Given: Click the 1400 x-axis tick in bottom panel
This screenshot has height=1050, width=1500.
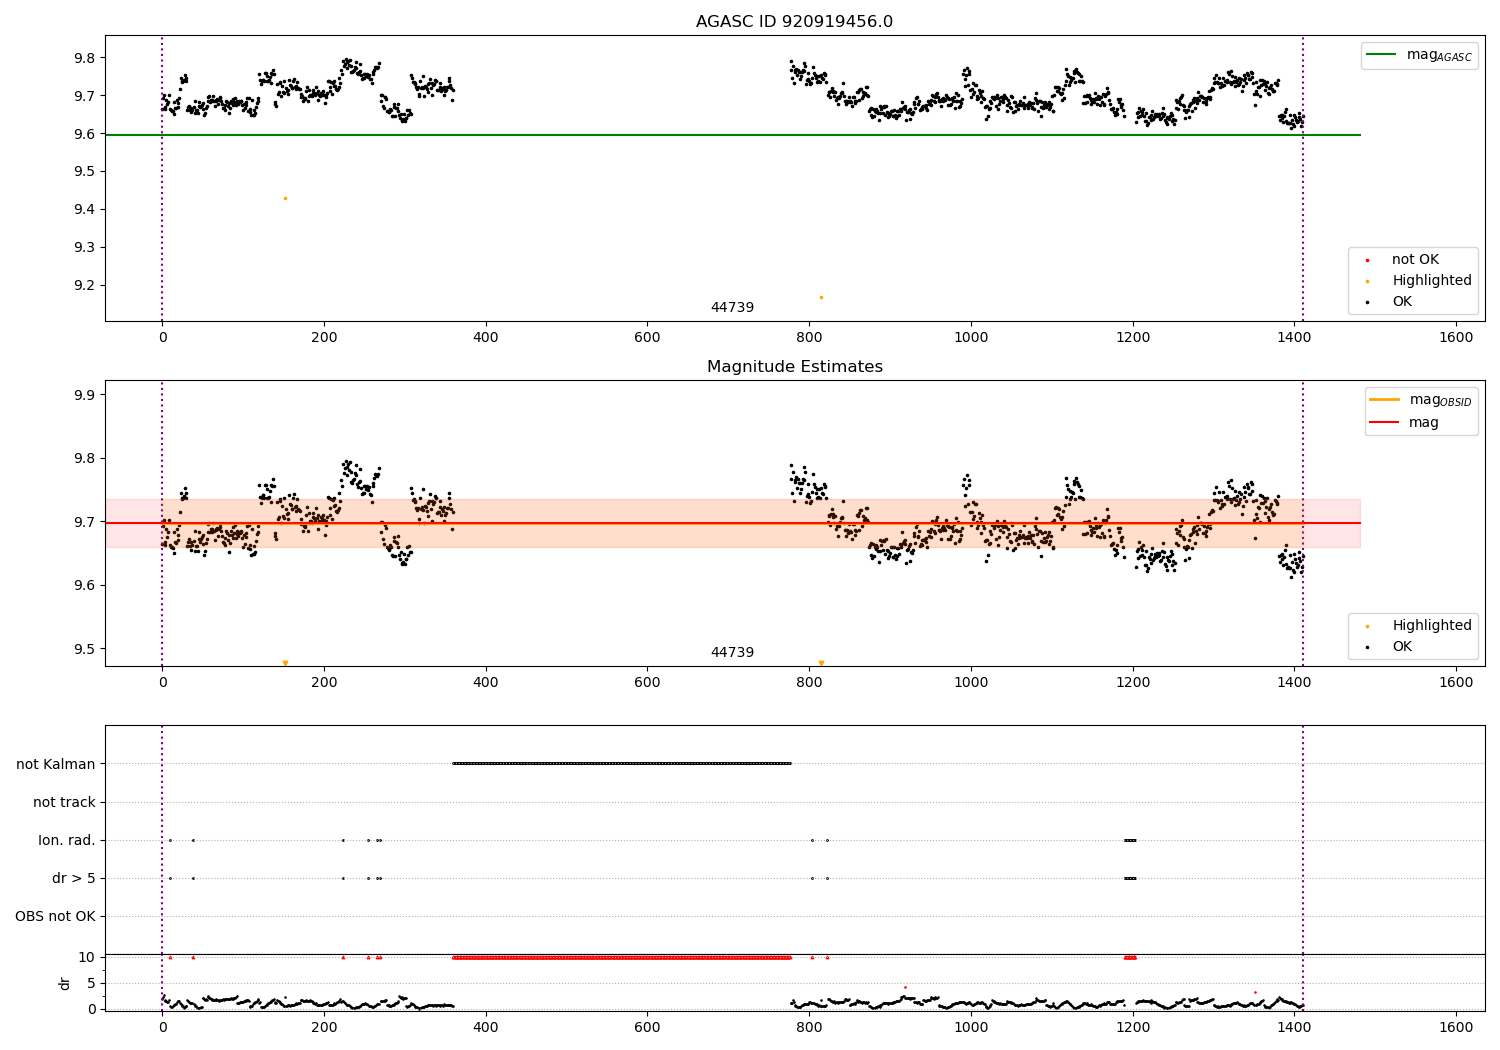Looking at the screenshot, I should click(1294, 1026).
